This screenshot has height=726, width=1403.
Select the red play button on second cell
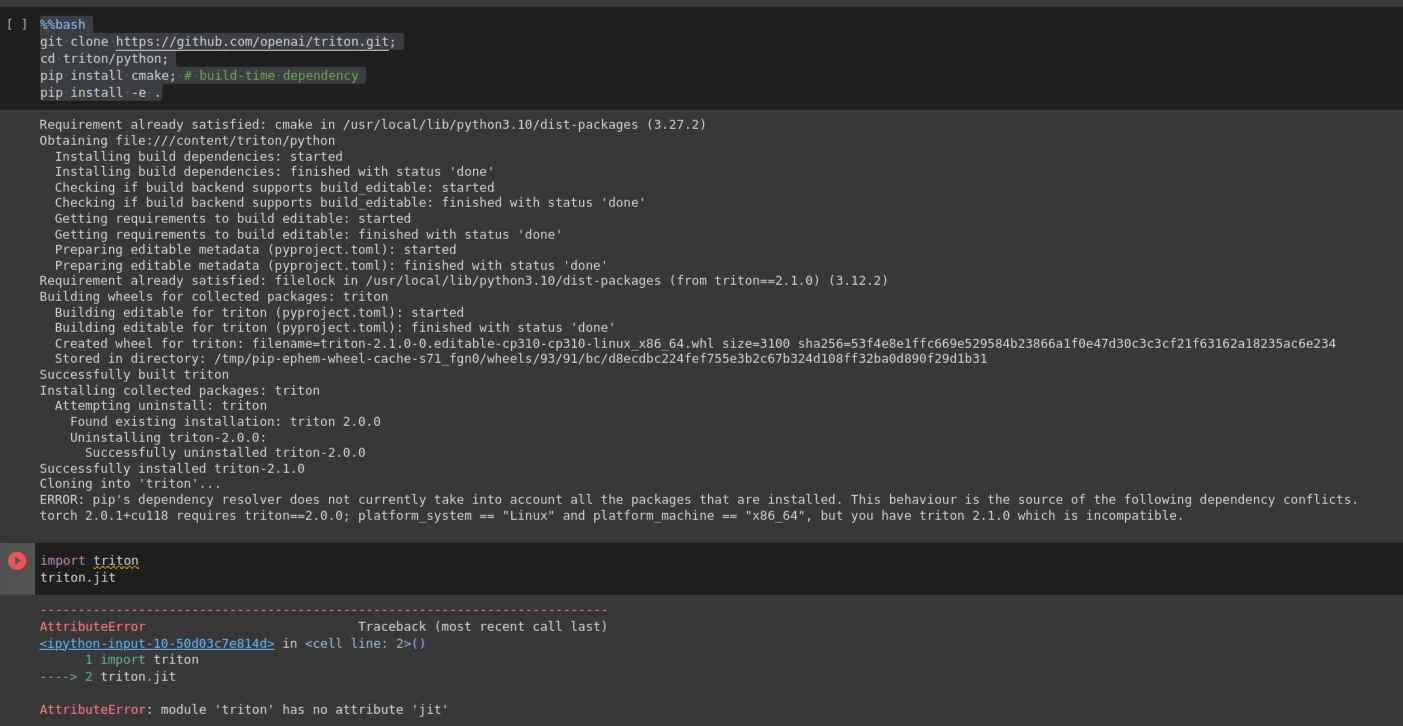tap(16, 560)
